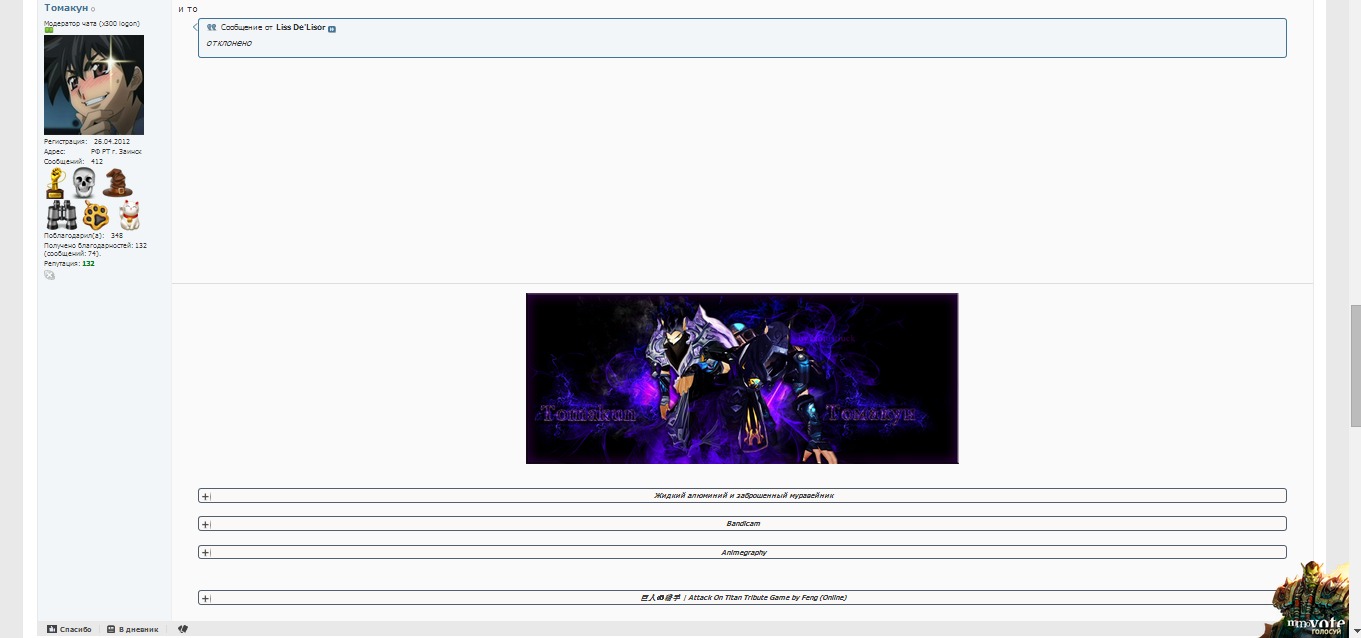
Task: Open the Томакун signature banner image
Action: click(742, 378)
